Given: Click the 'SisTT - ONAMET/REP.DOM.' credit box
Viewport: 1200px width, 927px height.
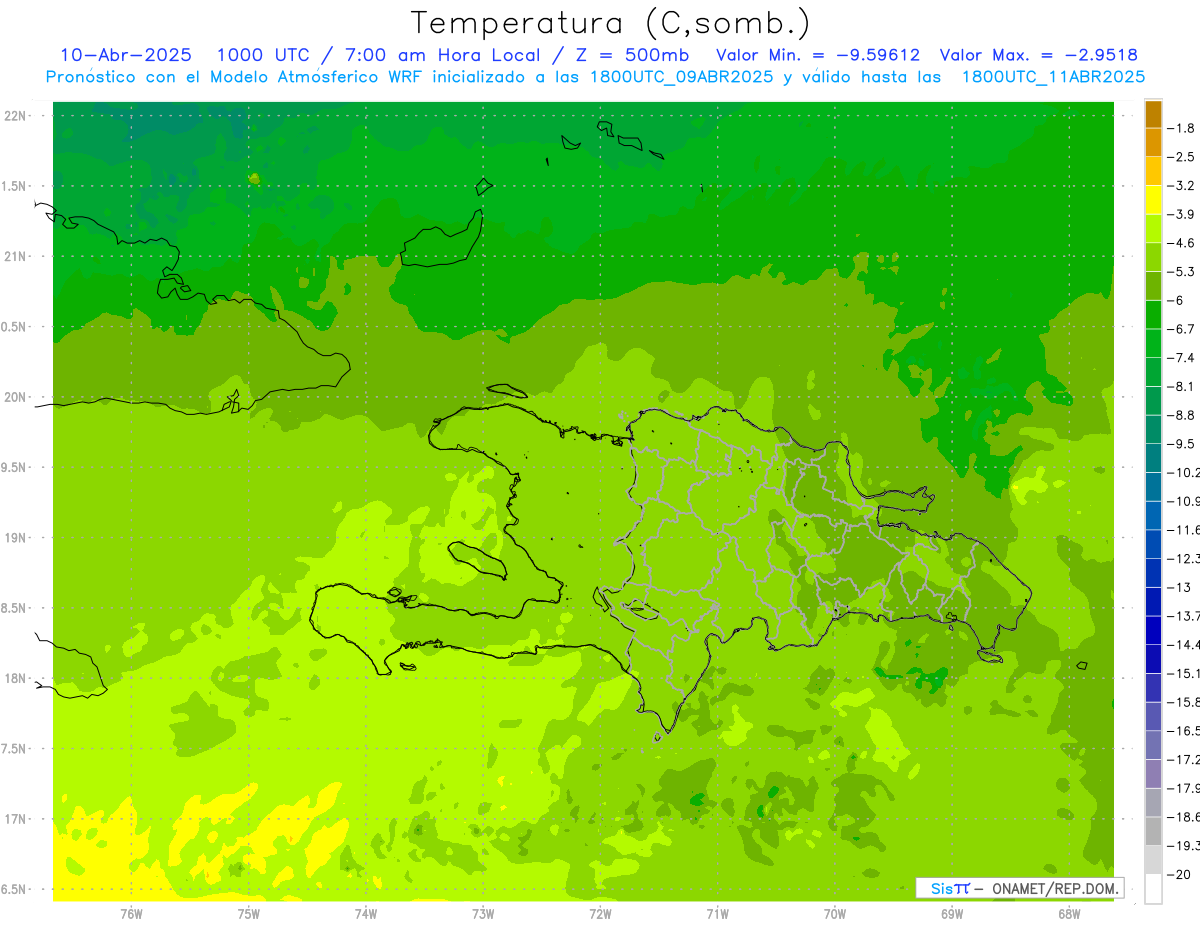Looking at the screenshot, I should 1020,888.
